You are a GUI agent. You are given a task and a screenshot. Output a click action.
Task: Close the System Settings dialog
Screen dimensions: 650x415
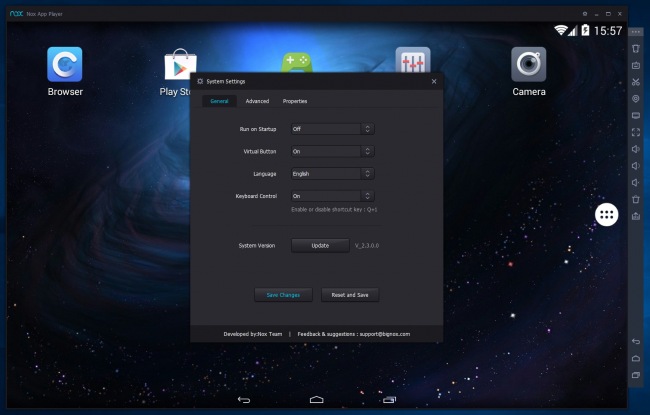click(434, 81)
